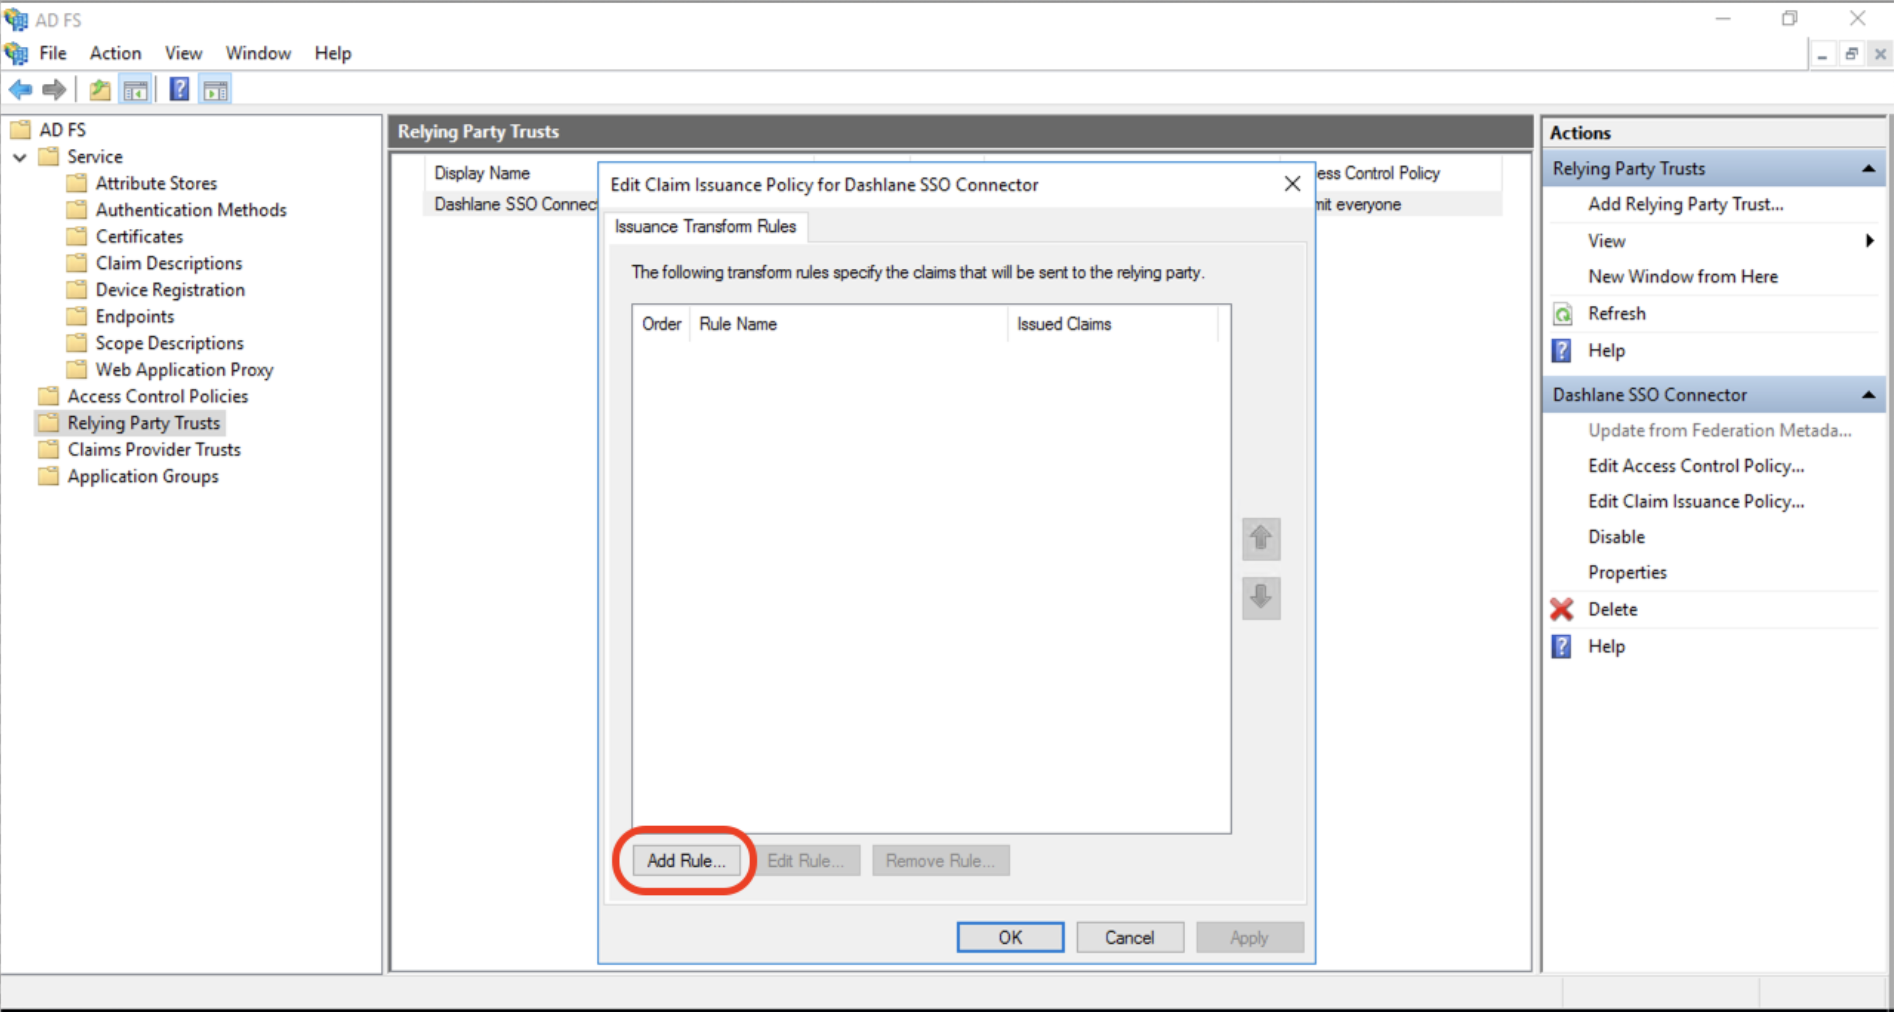
Task: Click the Help icon under Dashlane SSO Connector actions
Action: coord(1562,647)
